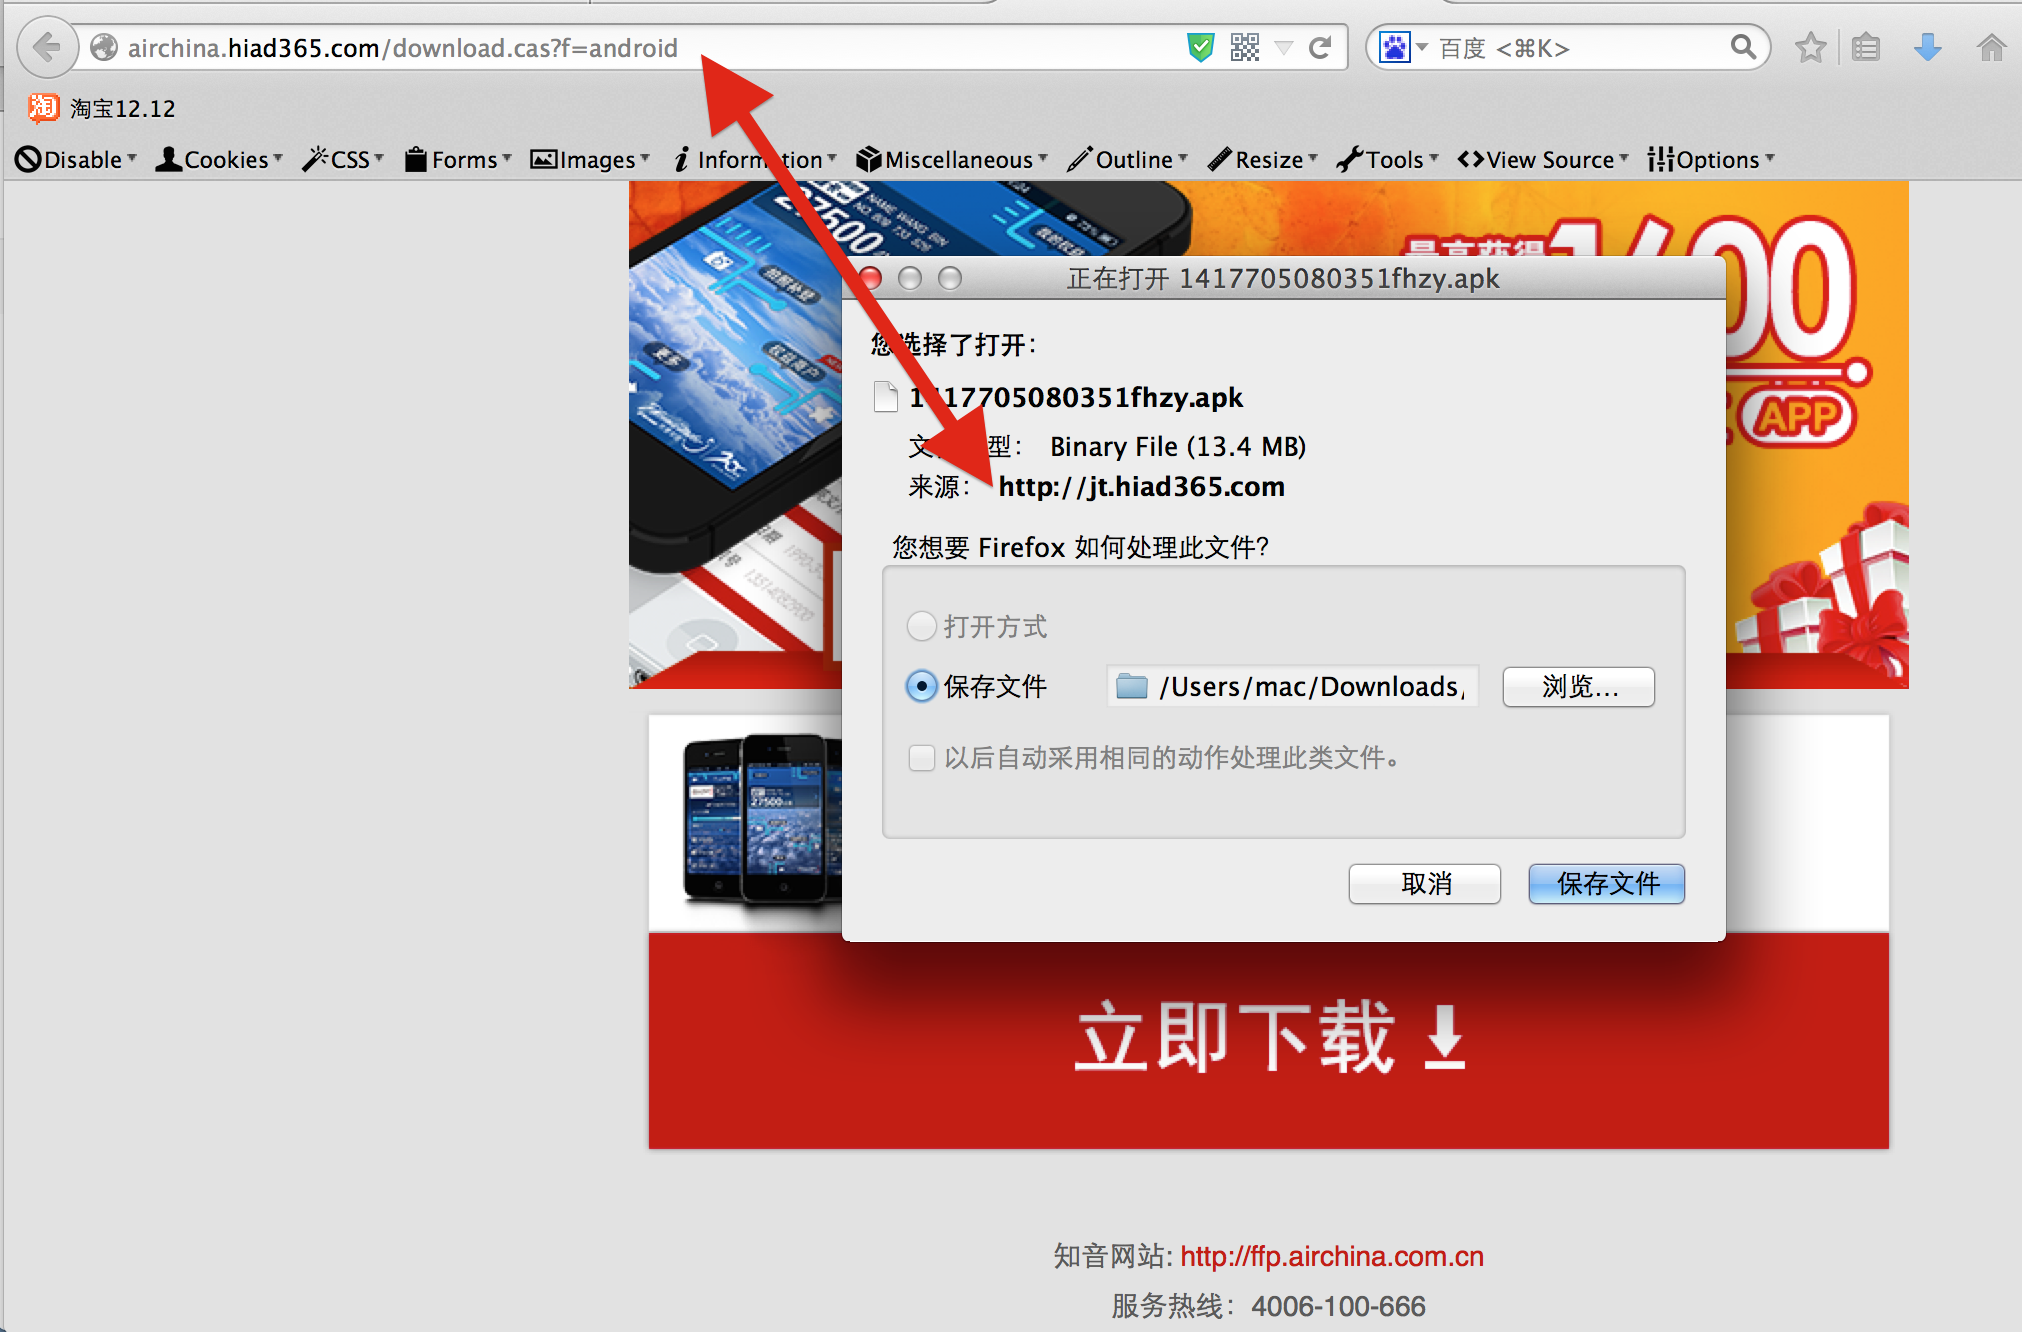Click the address bar URL text
Image resolution: width=2022 pixels, height=1332 pixels.
pyautogui.click(x=403, y=48)
